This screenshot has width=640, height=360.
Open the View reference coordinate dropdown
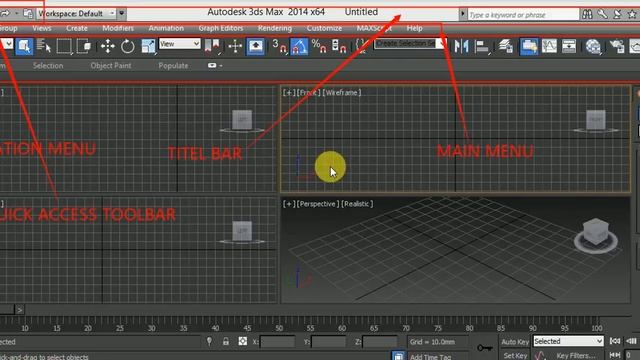click(x=180, y=44)
